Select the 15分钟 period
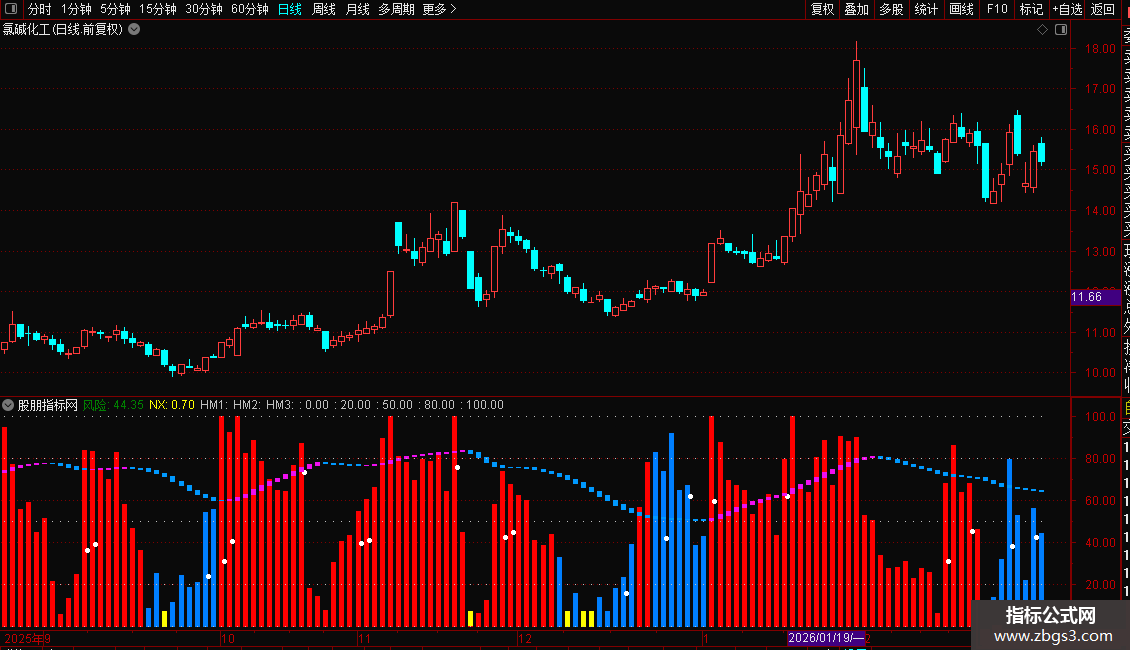This screenshot has height=650, width=1130. 158,9
